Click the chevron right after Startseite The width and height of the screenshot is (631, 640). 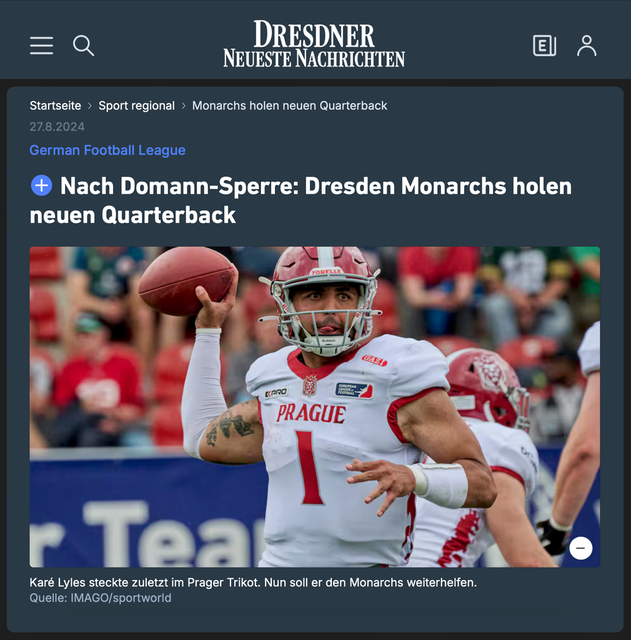click(x=90, y=106)
